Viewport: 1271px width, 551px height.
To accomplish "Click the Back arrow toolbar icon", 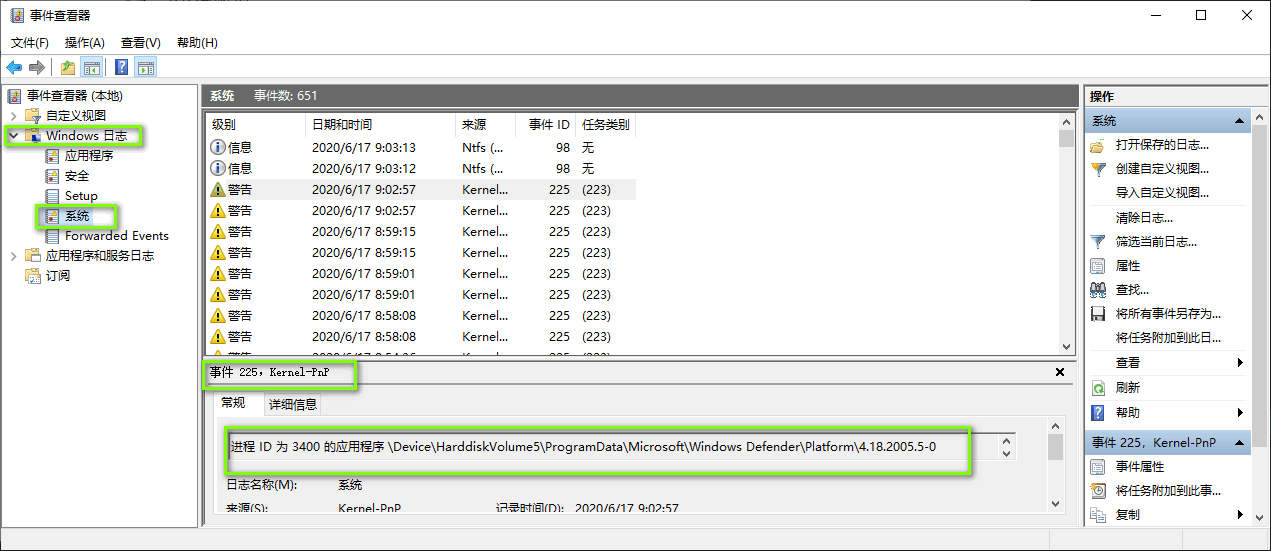I will [x=14, y=67].
